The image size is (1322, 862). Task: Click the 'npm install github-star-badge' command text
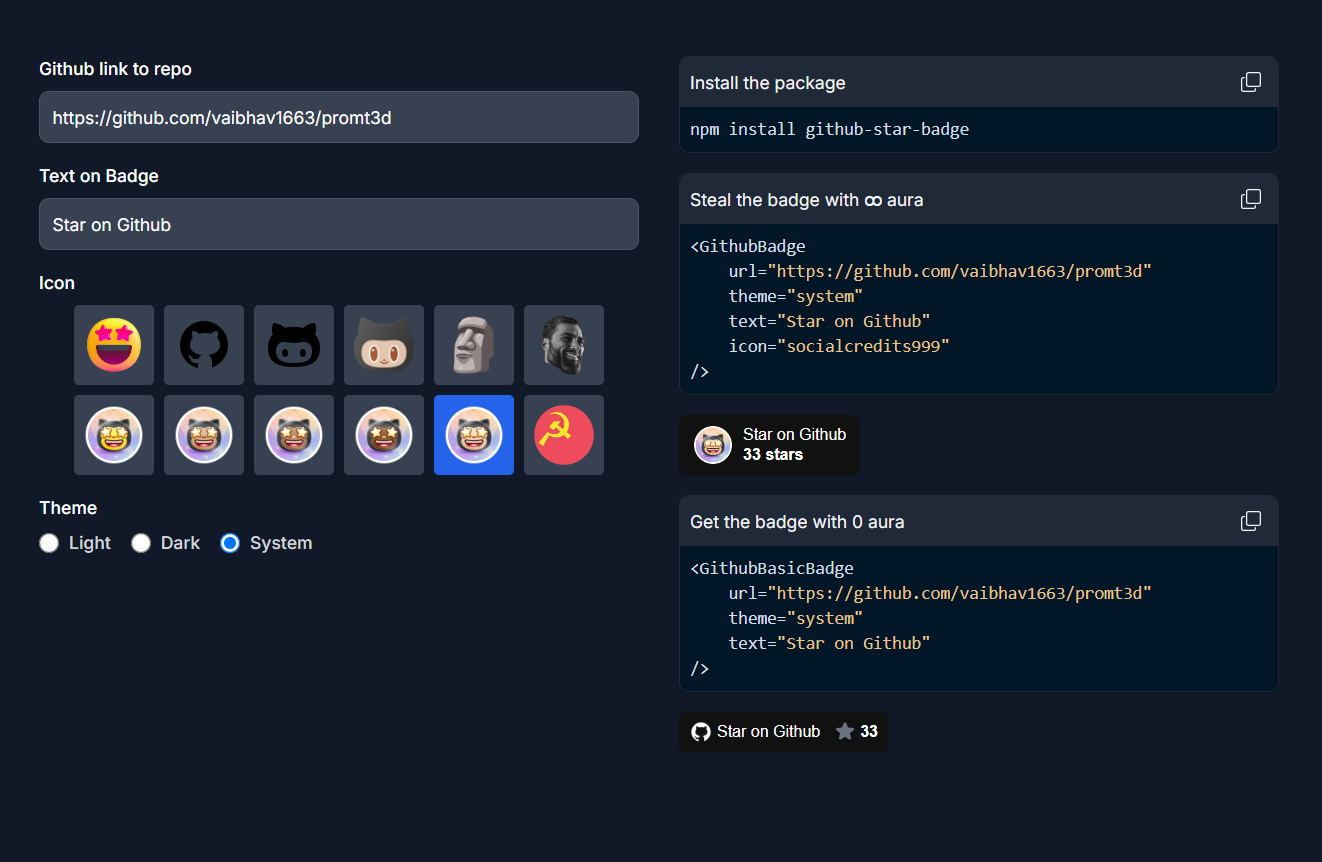pyautogui.click(x=829, y=129)
